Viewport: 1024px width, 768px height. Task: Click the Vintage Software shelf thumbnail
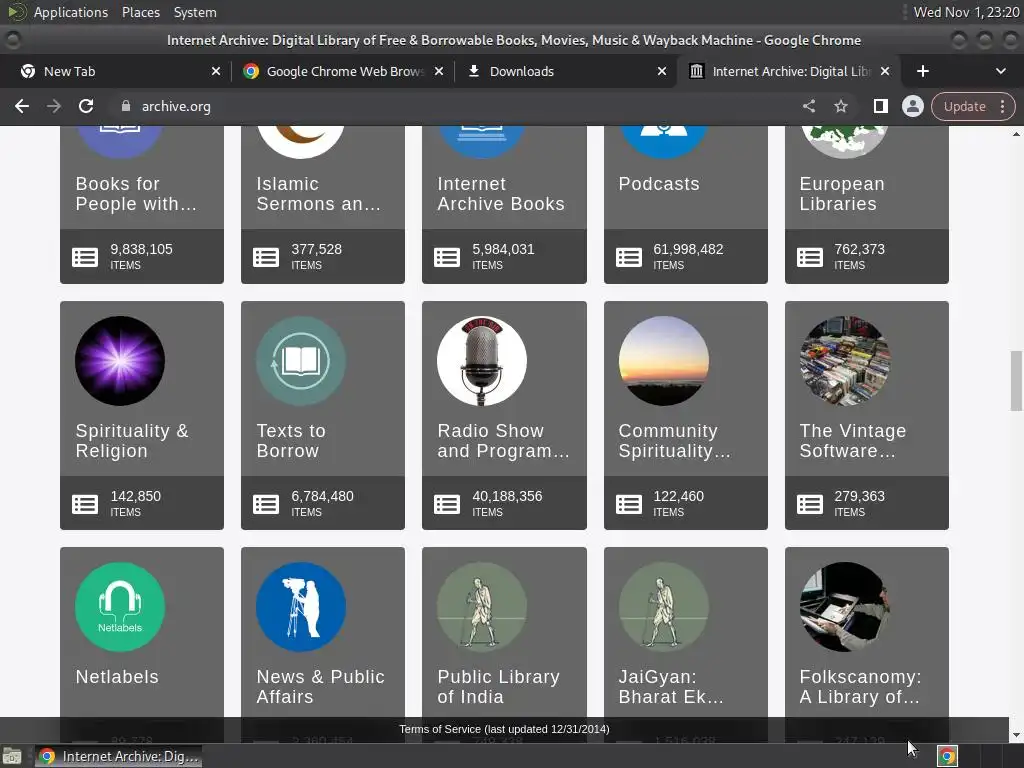pyautogui.click(x=844, y=361)
